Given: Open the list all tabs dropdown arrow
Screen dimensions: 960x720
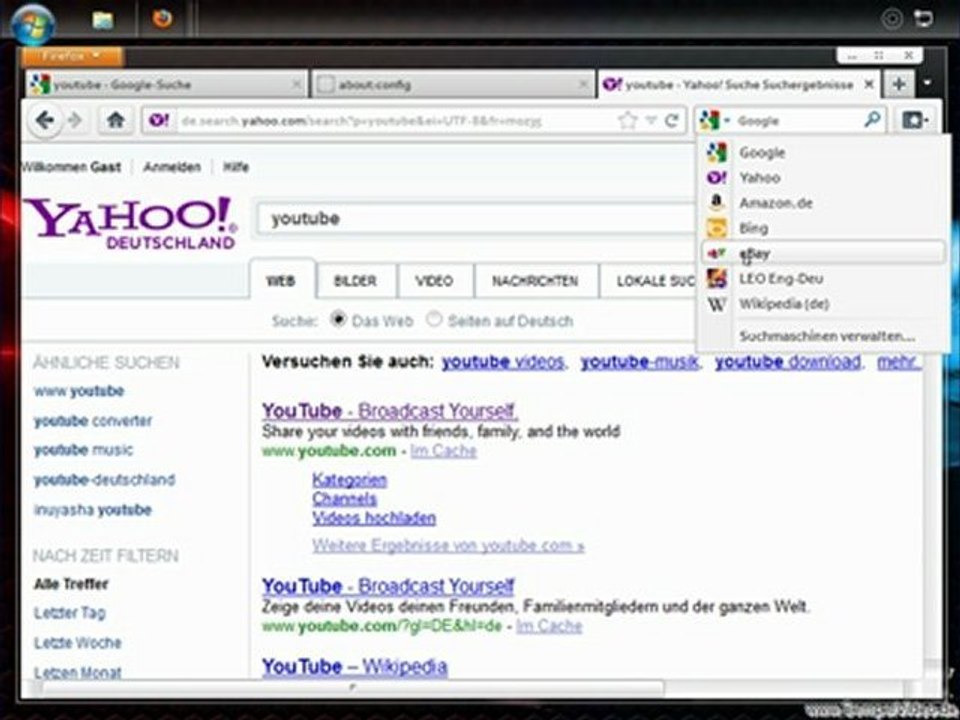Looking at the screenshot, I should click(929, 83).
